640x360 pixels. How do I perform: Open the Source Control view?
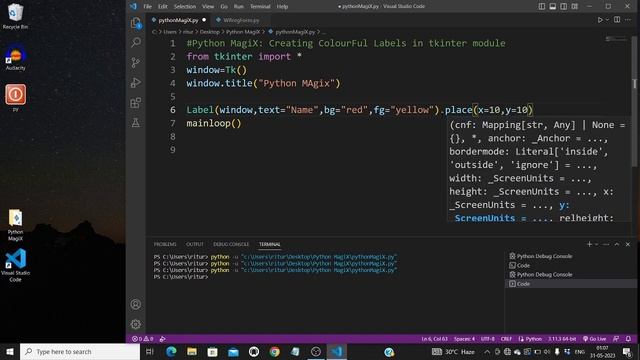pyautogui.click(x=136, y=62)
